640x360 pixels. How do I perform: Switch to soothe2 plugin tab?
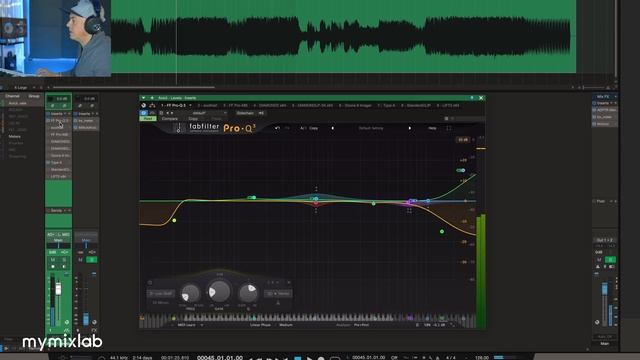[207, 105]
